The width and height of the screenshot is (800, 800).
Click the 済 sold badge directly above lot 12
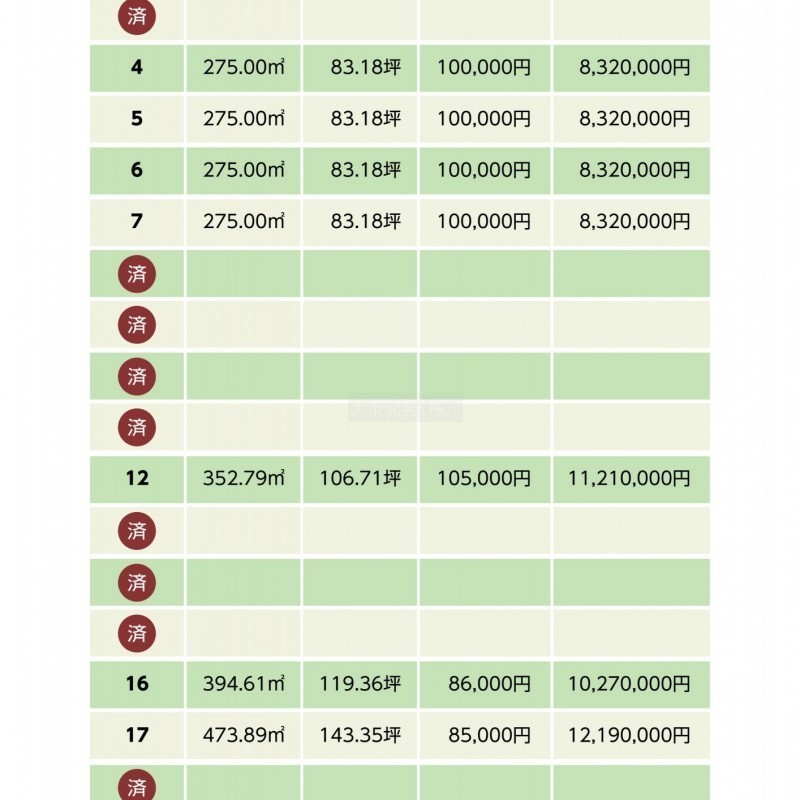pyautogui.click(x=137, y=428)
